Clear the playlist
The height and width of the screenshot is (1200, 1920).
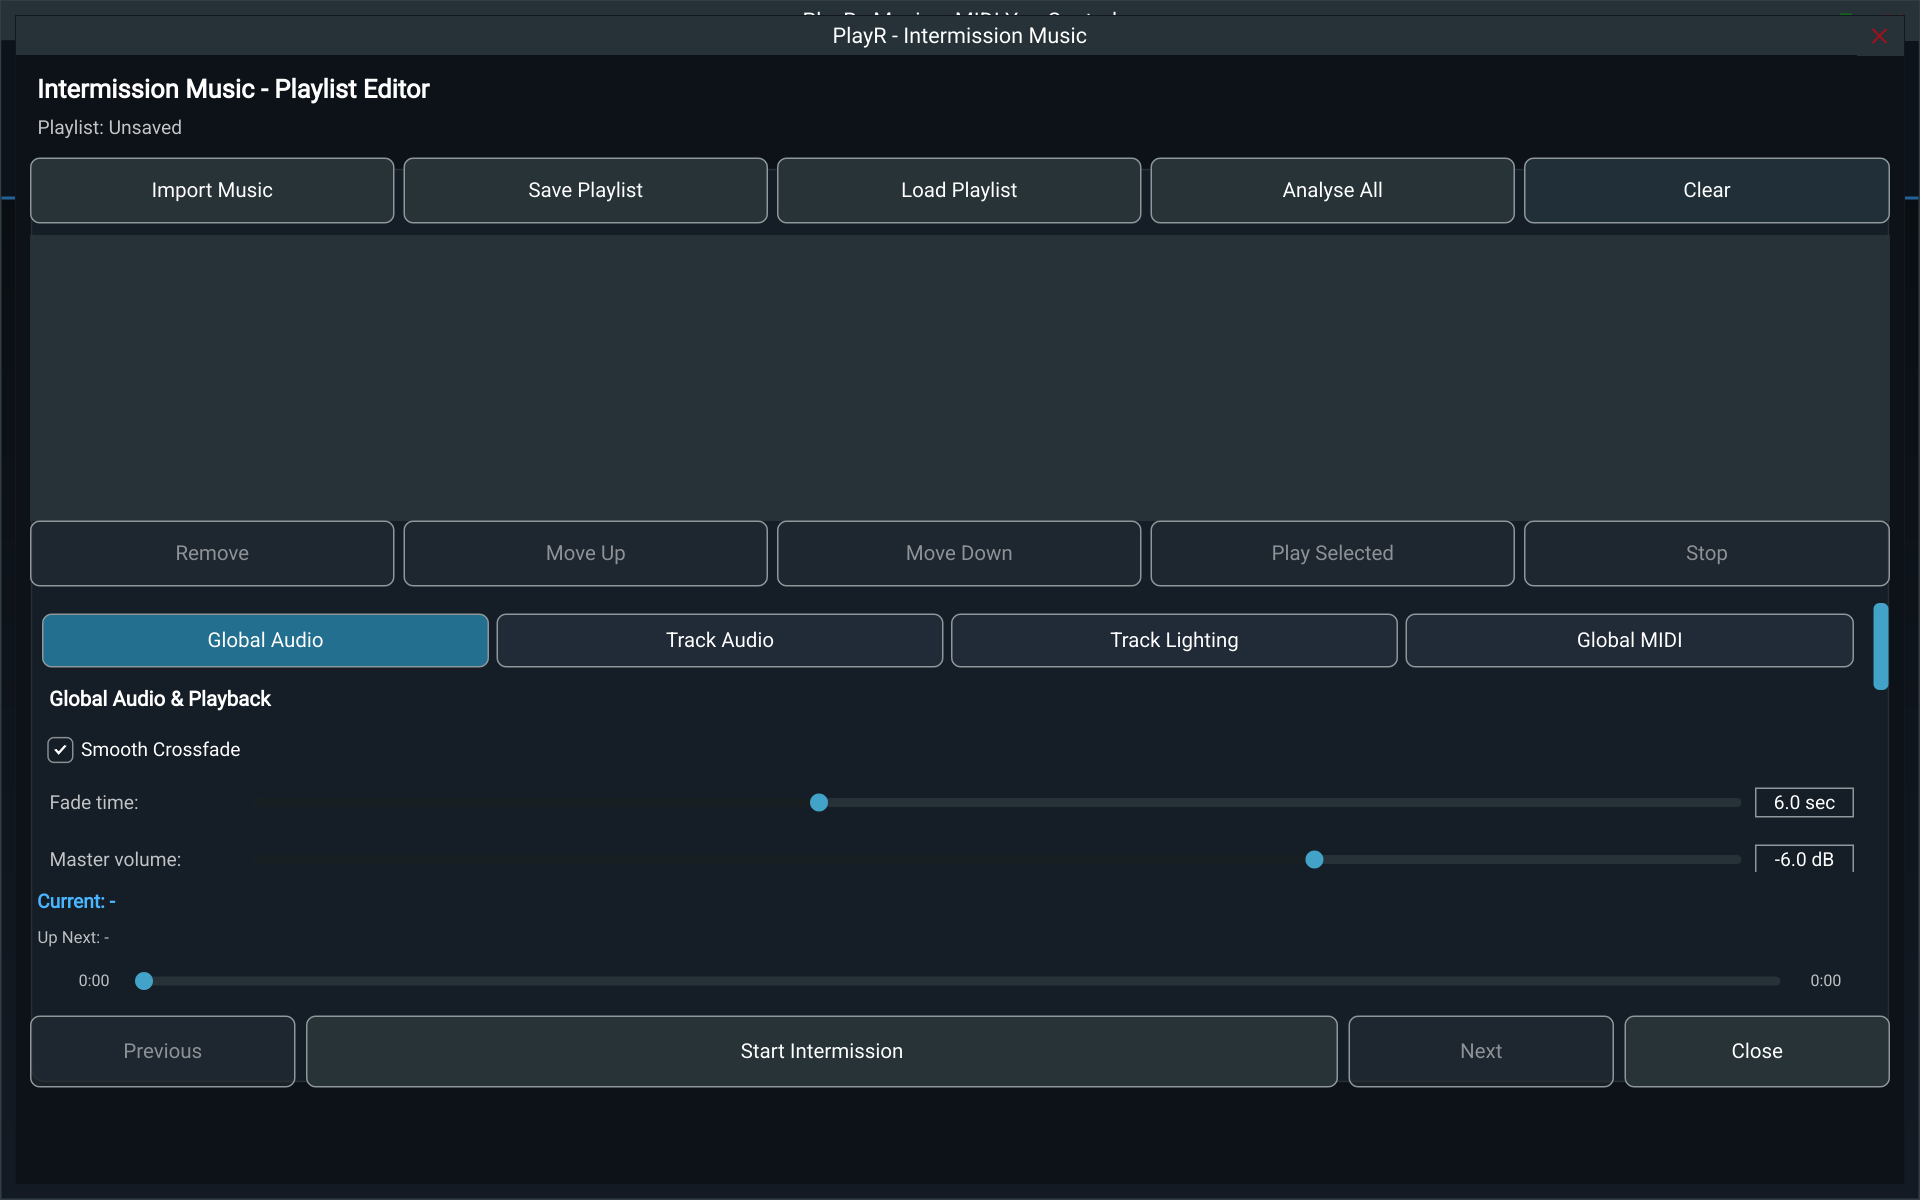pos(1706,190)
